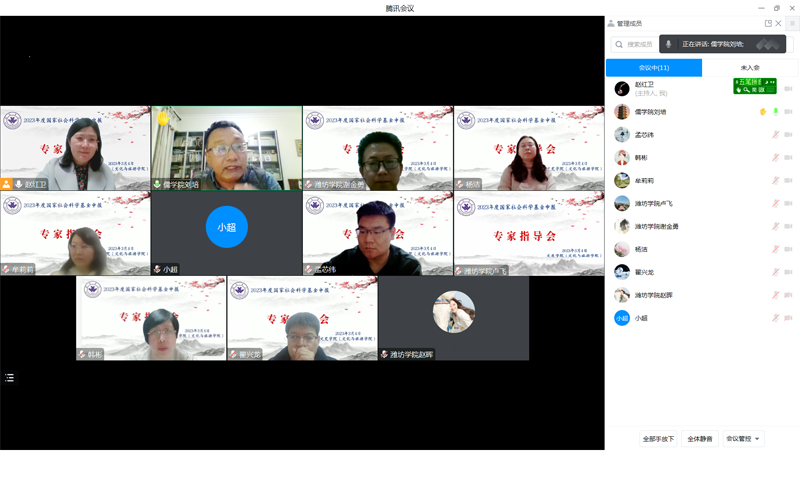Click the camera icon for 孟芯纬
Screen dimensions: 800x500
tap(788, 135)
